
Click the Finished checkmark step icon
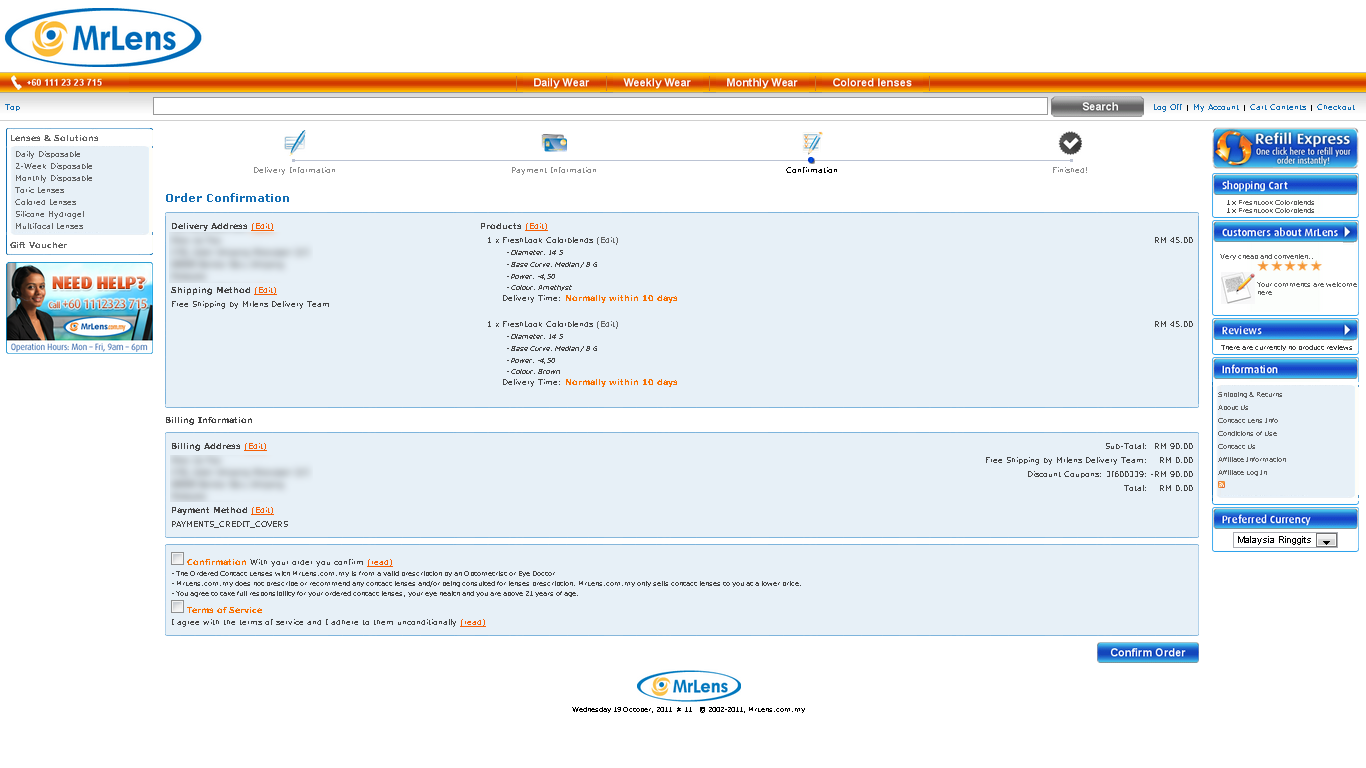click(1070, 143)
